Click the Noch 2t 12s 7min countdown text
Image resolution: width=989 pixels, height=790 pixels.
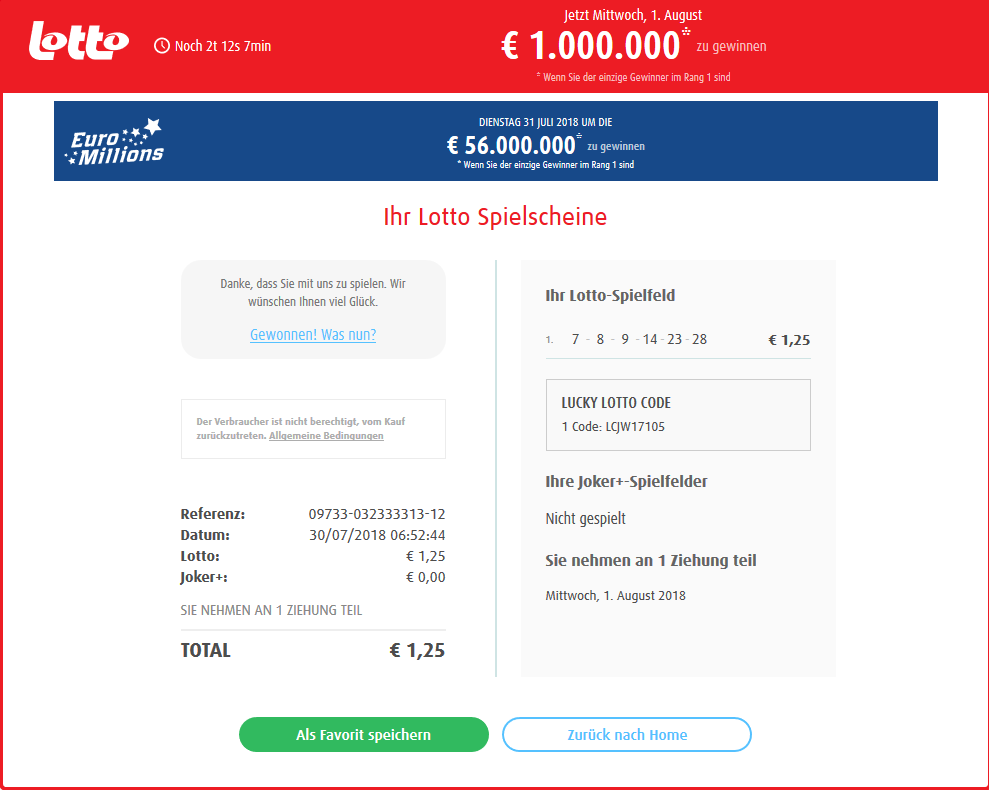point(223,46)
